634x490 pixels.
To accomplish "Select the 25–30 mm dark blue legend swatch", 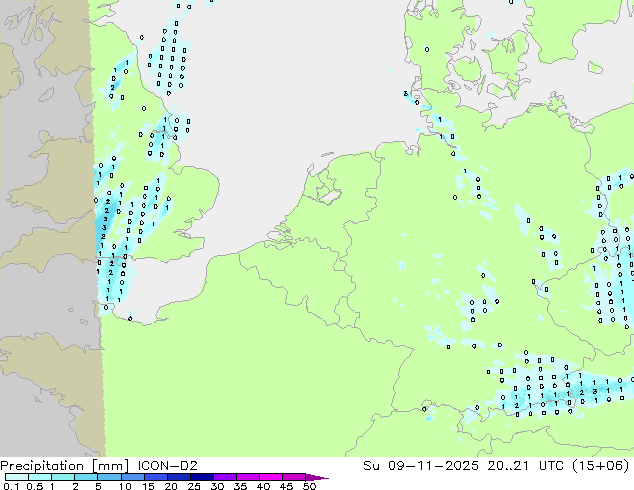I will [x=202, y=477].
